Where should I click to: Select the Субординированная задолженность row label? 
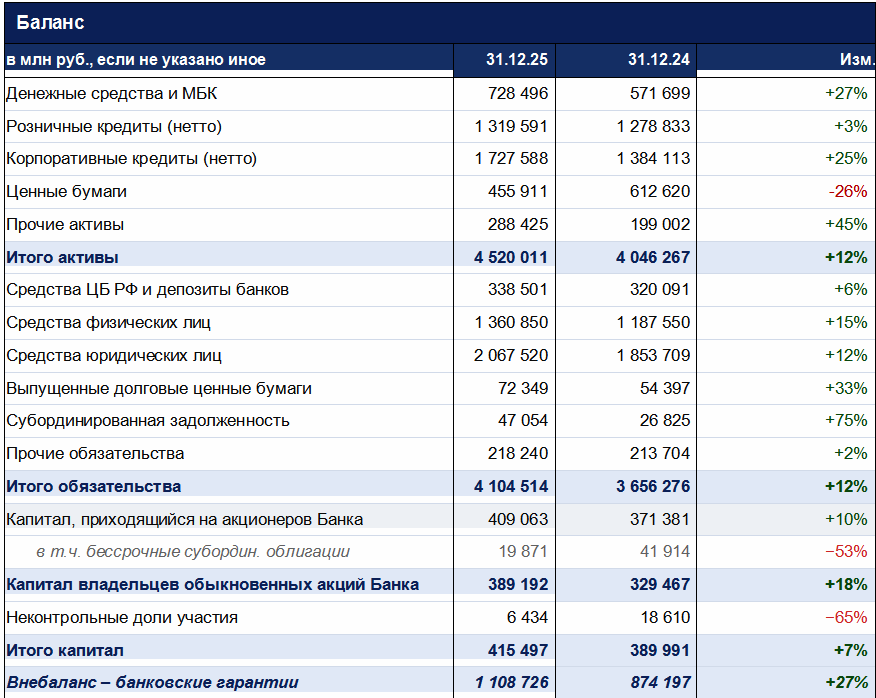(147, 421)
